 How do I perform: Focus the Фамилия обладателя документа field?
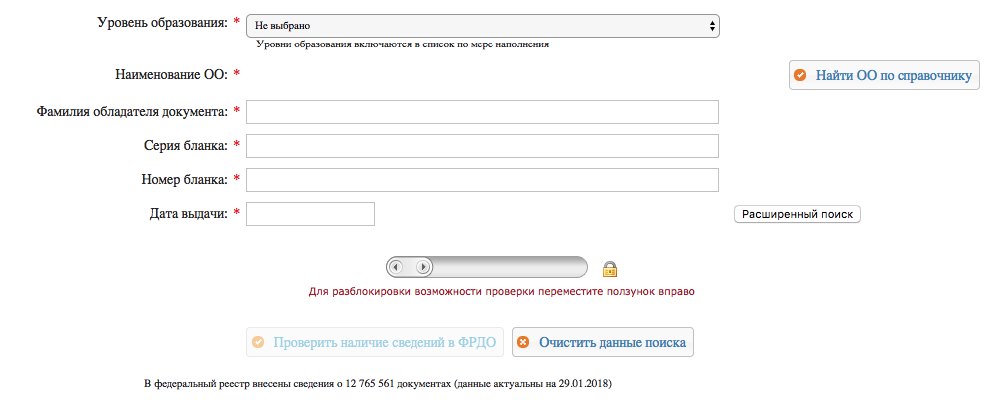(482, 112)
